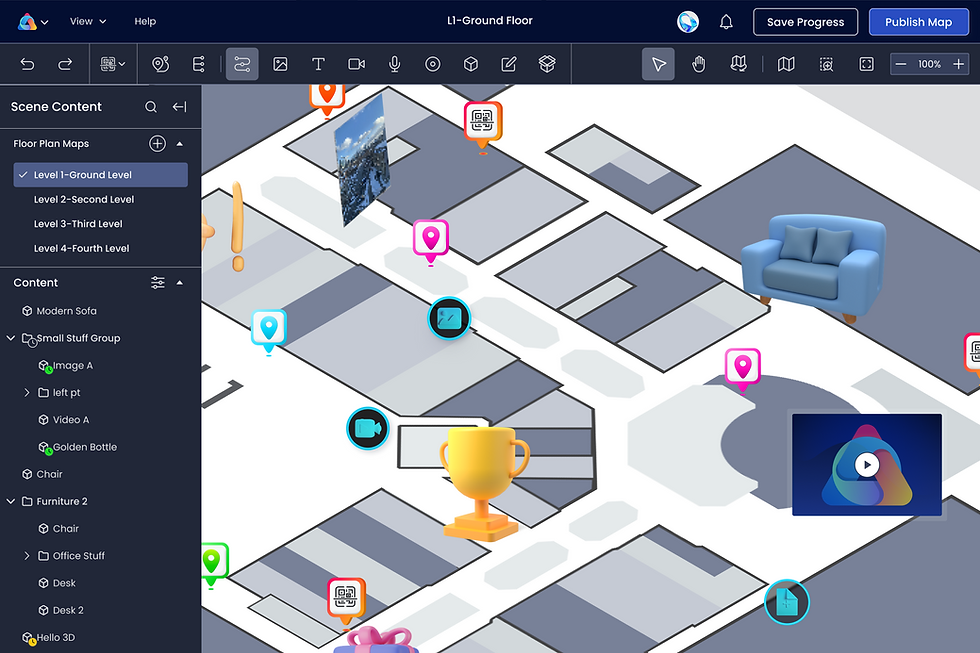Screen dimensions: 980x653
Task: Select the Text tool in the toolbar
Action: click(318, 64)
